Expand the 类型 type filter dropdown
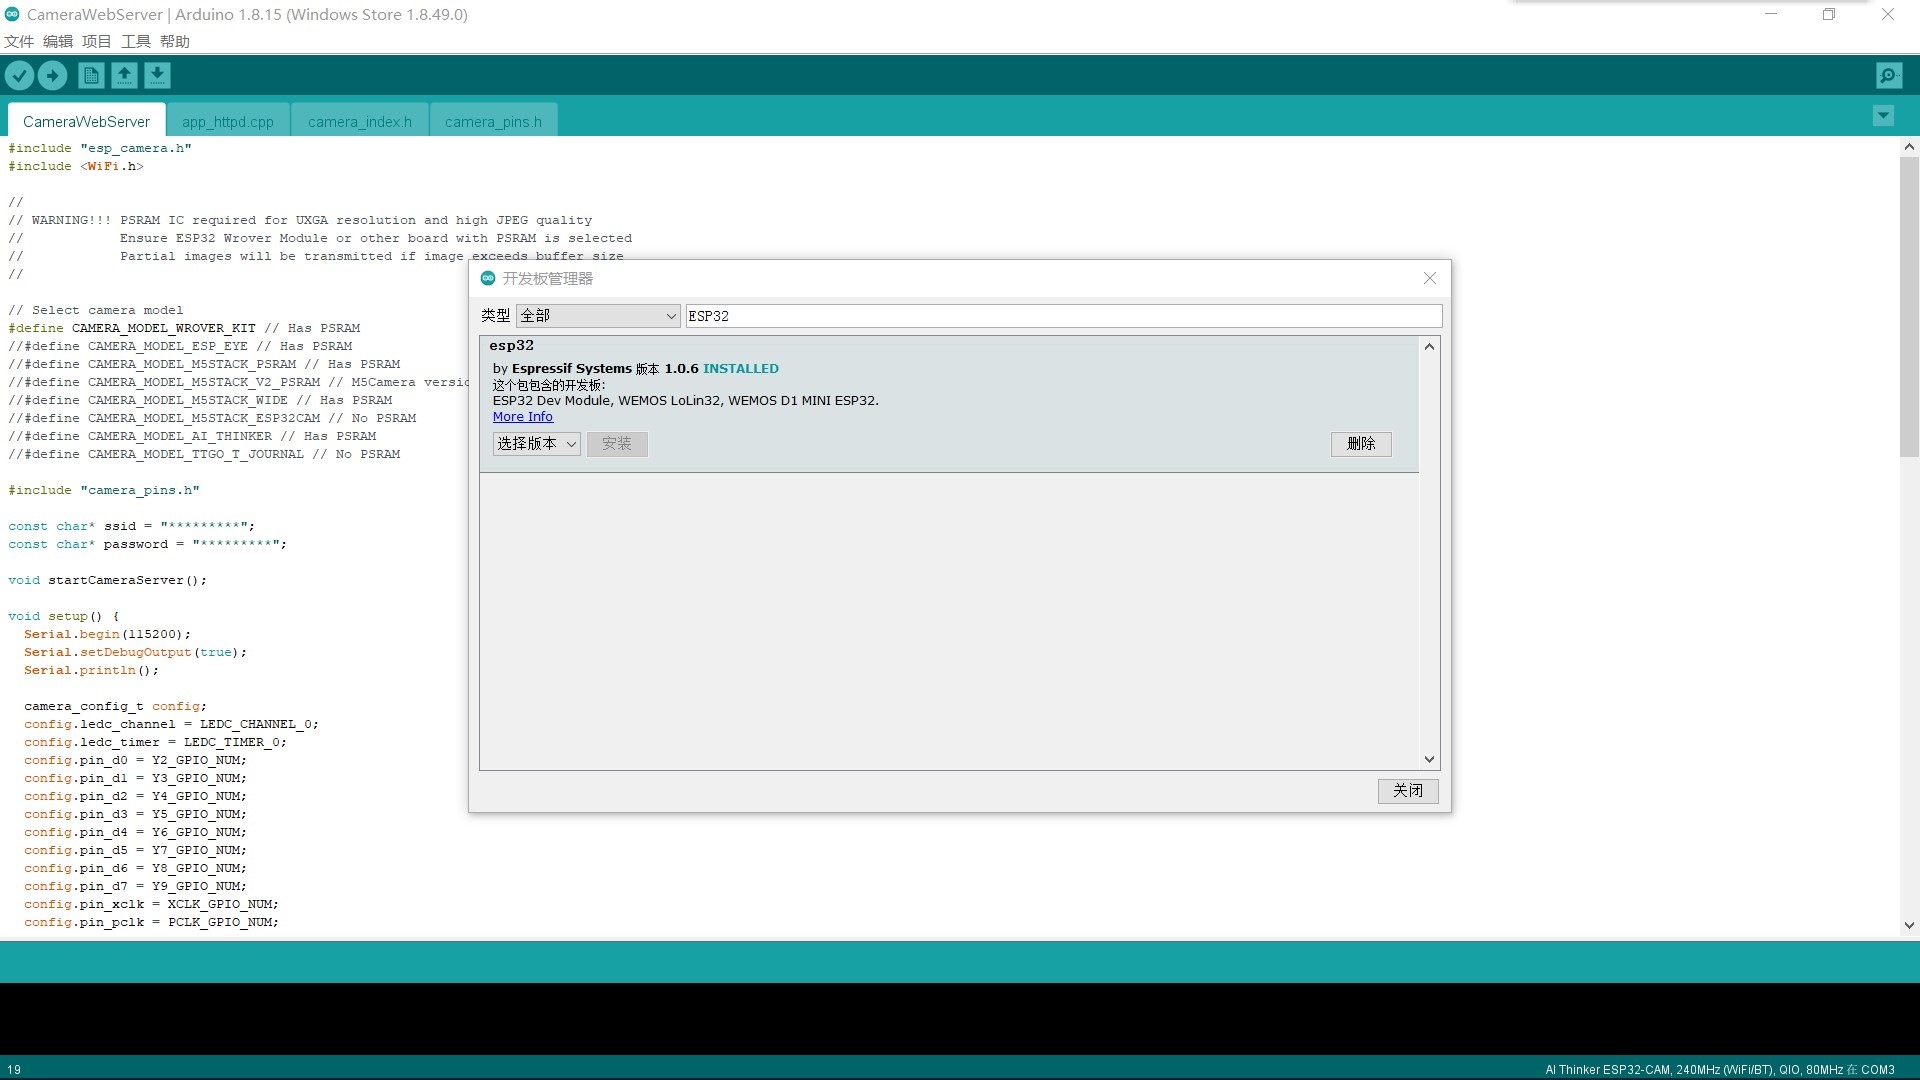 pyautogui.click(x=598, y=316)
